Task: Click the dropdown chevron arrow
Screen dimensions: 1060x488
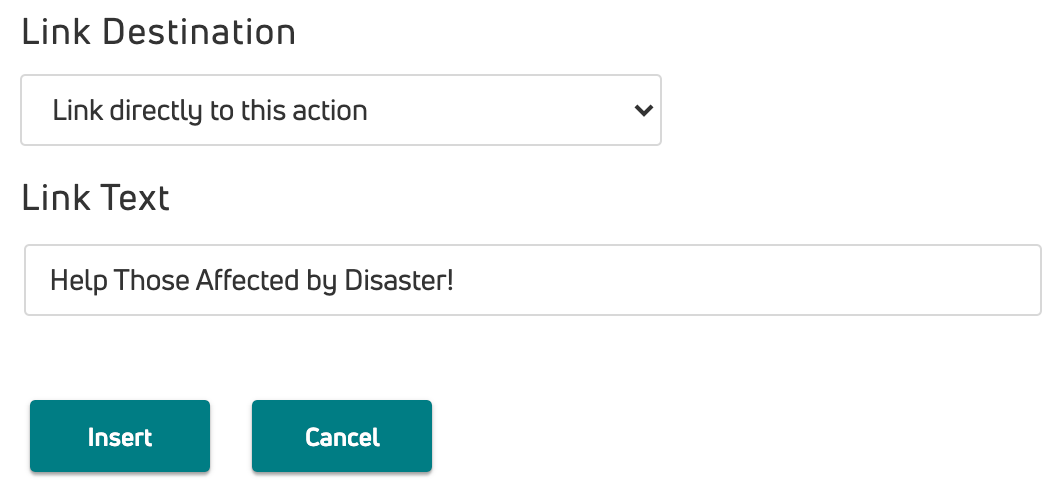Action: (x=644, y=110)
